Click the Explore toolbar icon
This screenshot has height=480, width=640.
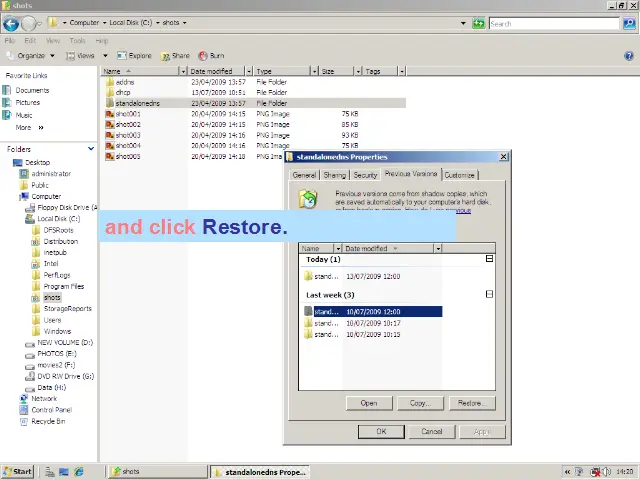(x=122, y=56)
